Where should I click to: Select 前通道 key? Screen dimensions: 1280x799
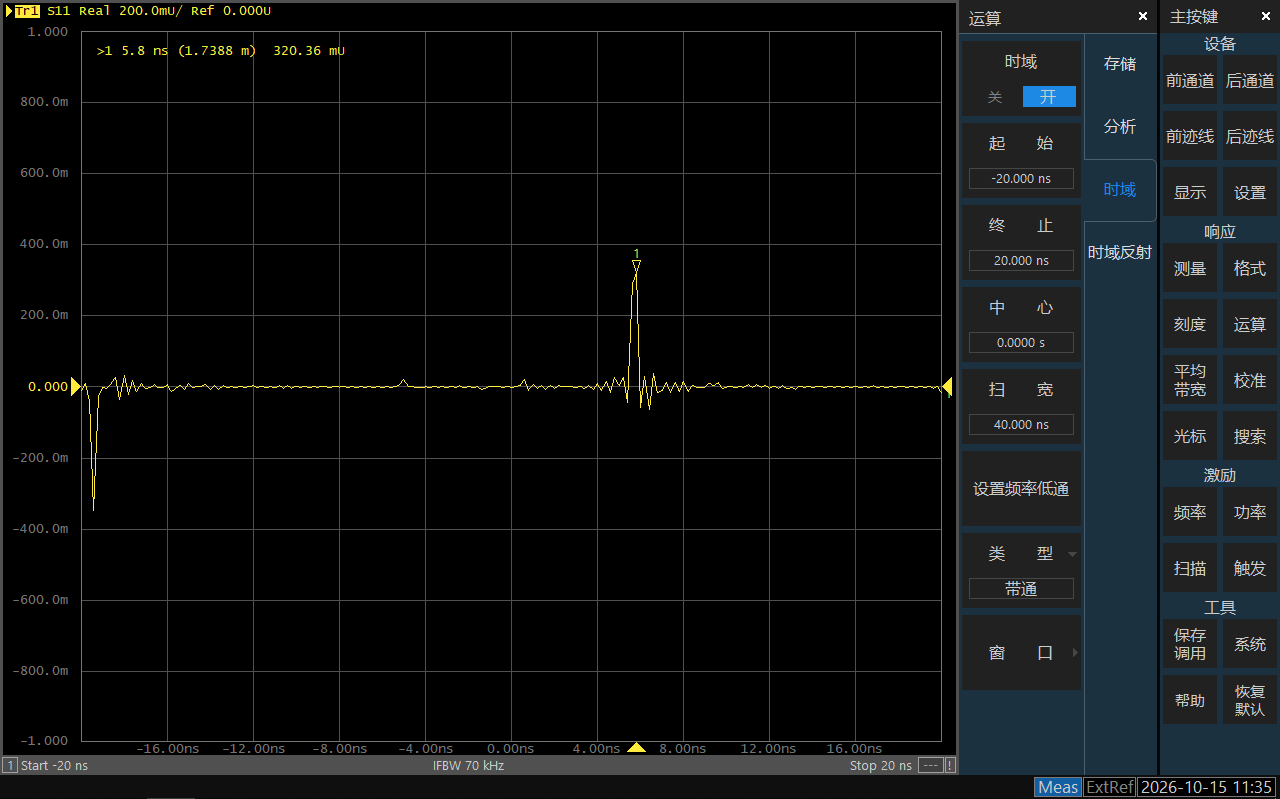tap(1190, 81)
